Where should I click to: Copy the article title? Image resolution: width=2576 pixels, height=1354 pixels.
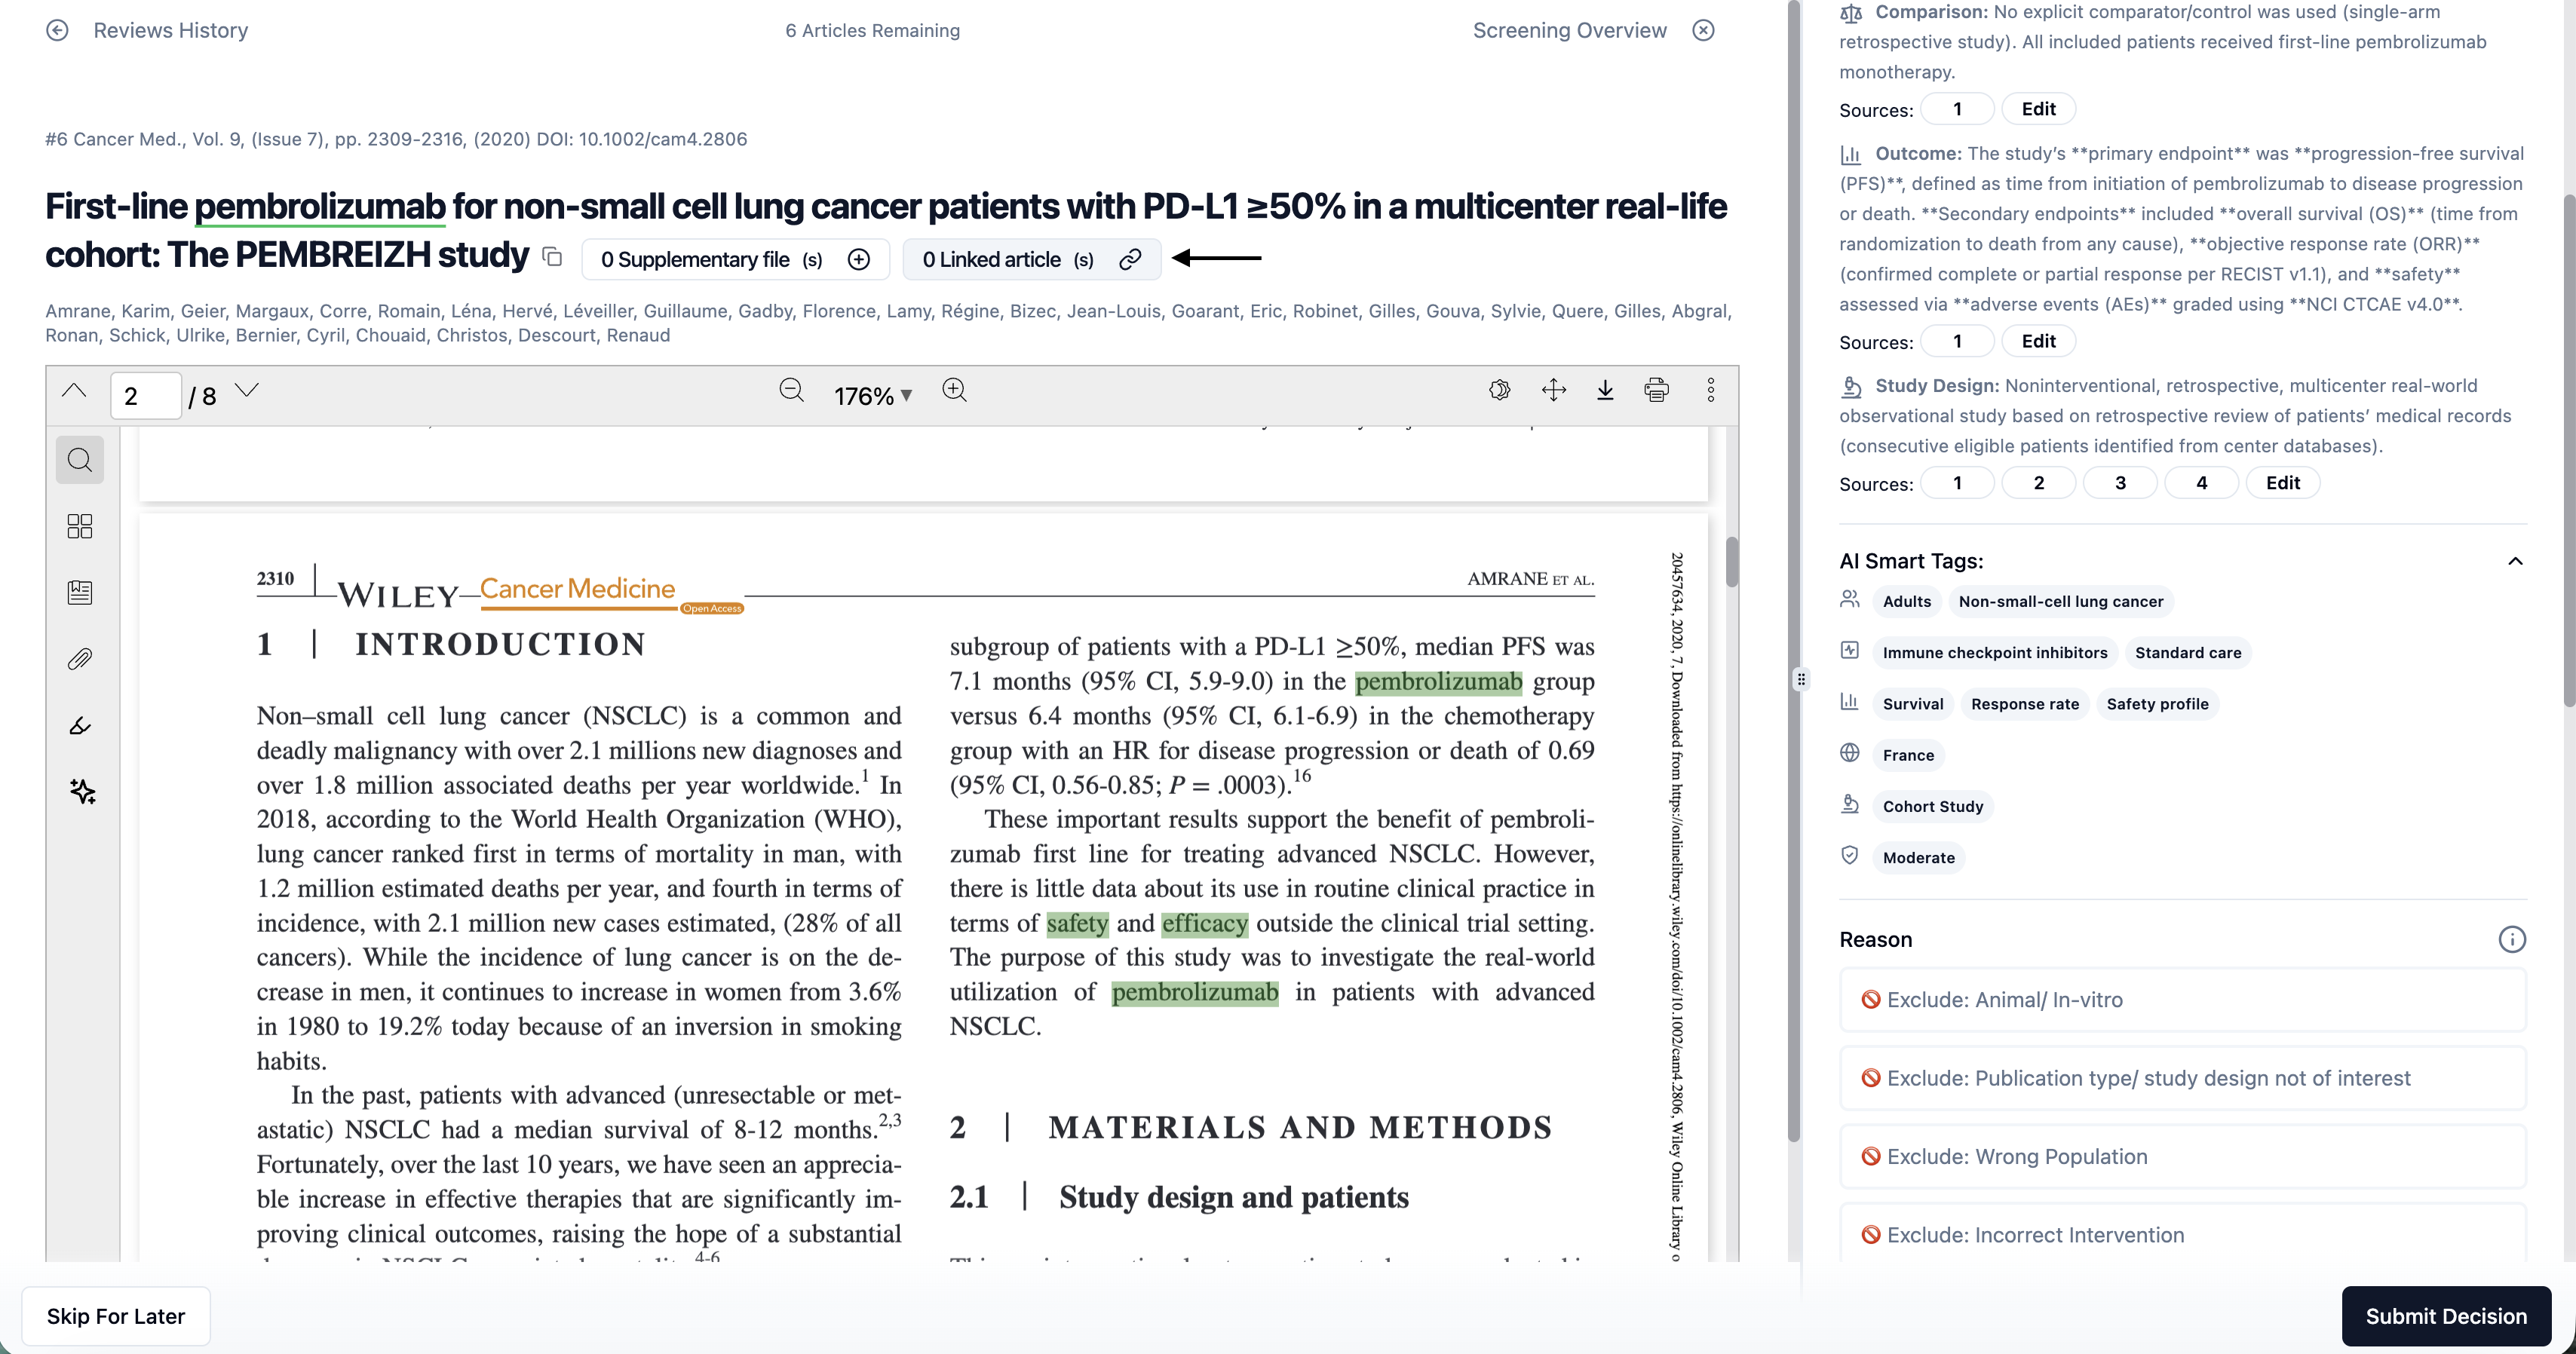(x=552, y=257)
